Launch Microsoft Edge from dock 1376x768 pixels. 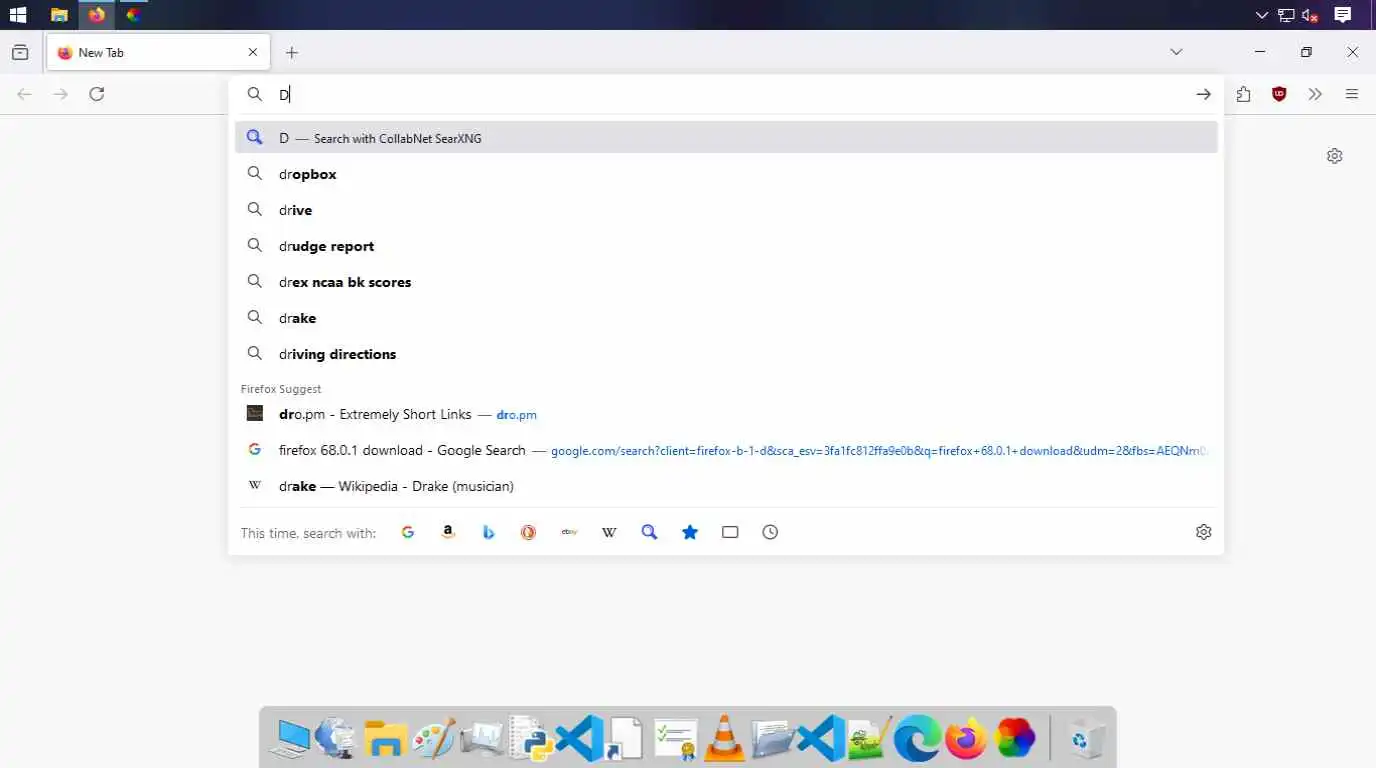(917, 739)
